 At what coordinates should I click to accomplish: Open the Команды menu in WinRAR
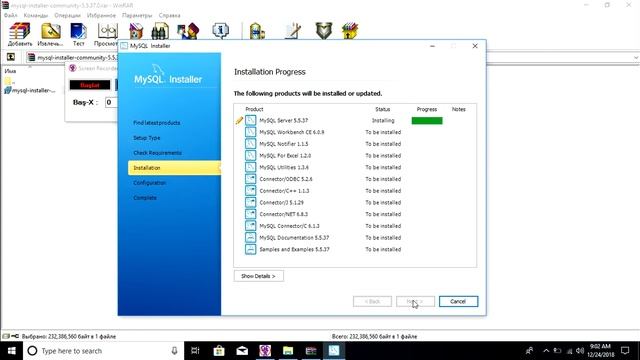click(x=36, y=15)
